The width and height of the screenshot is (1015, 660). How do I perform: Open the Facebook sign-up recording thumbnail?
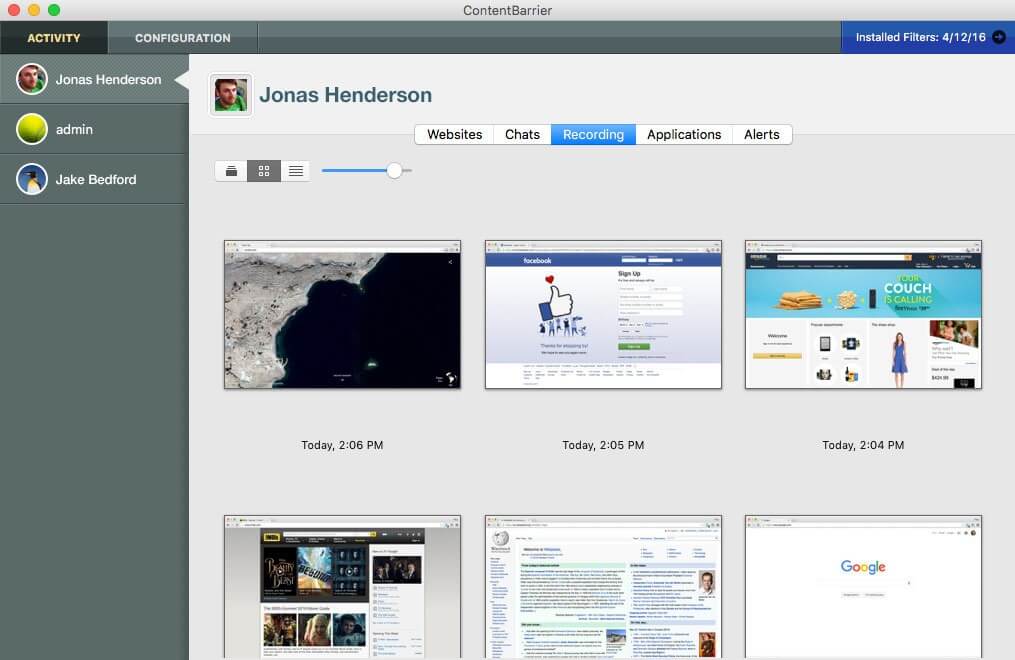click(603, 314)
